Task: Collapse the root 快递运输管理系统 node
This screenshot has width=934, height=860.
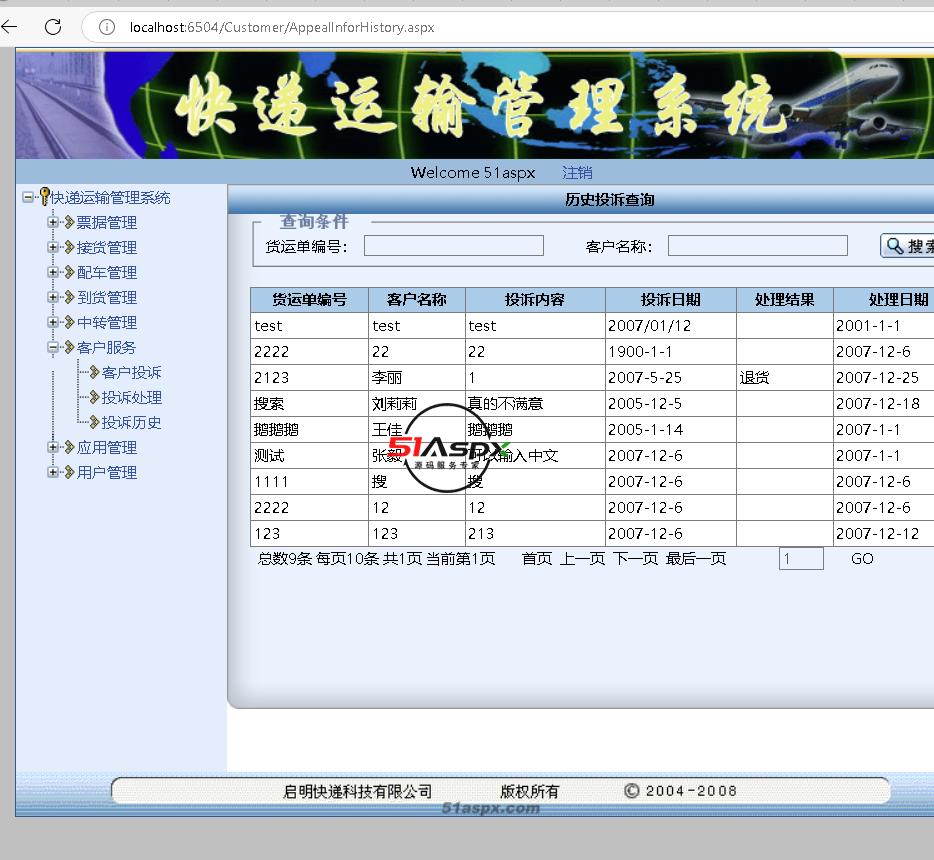Action: [28, 197]
